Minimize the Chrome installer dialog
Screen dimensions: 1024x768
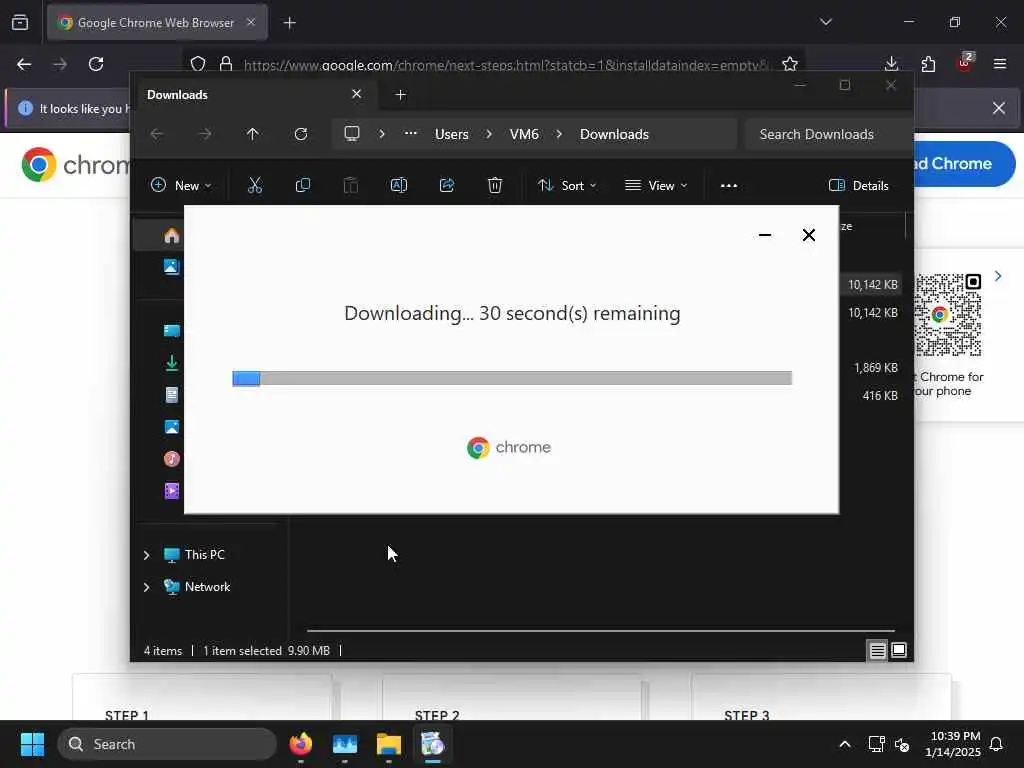[x=765, y=235]
